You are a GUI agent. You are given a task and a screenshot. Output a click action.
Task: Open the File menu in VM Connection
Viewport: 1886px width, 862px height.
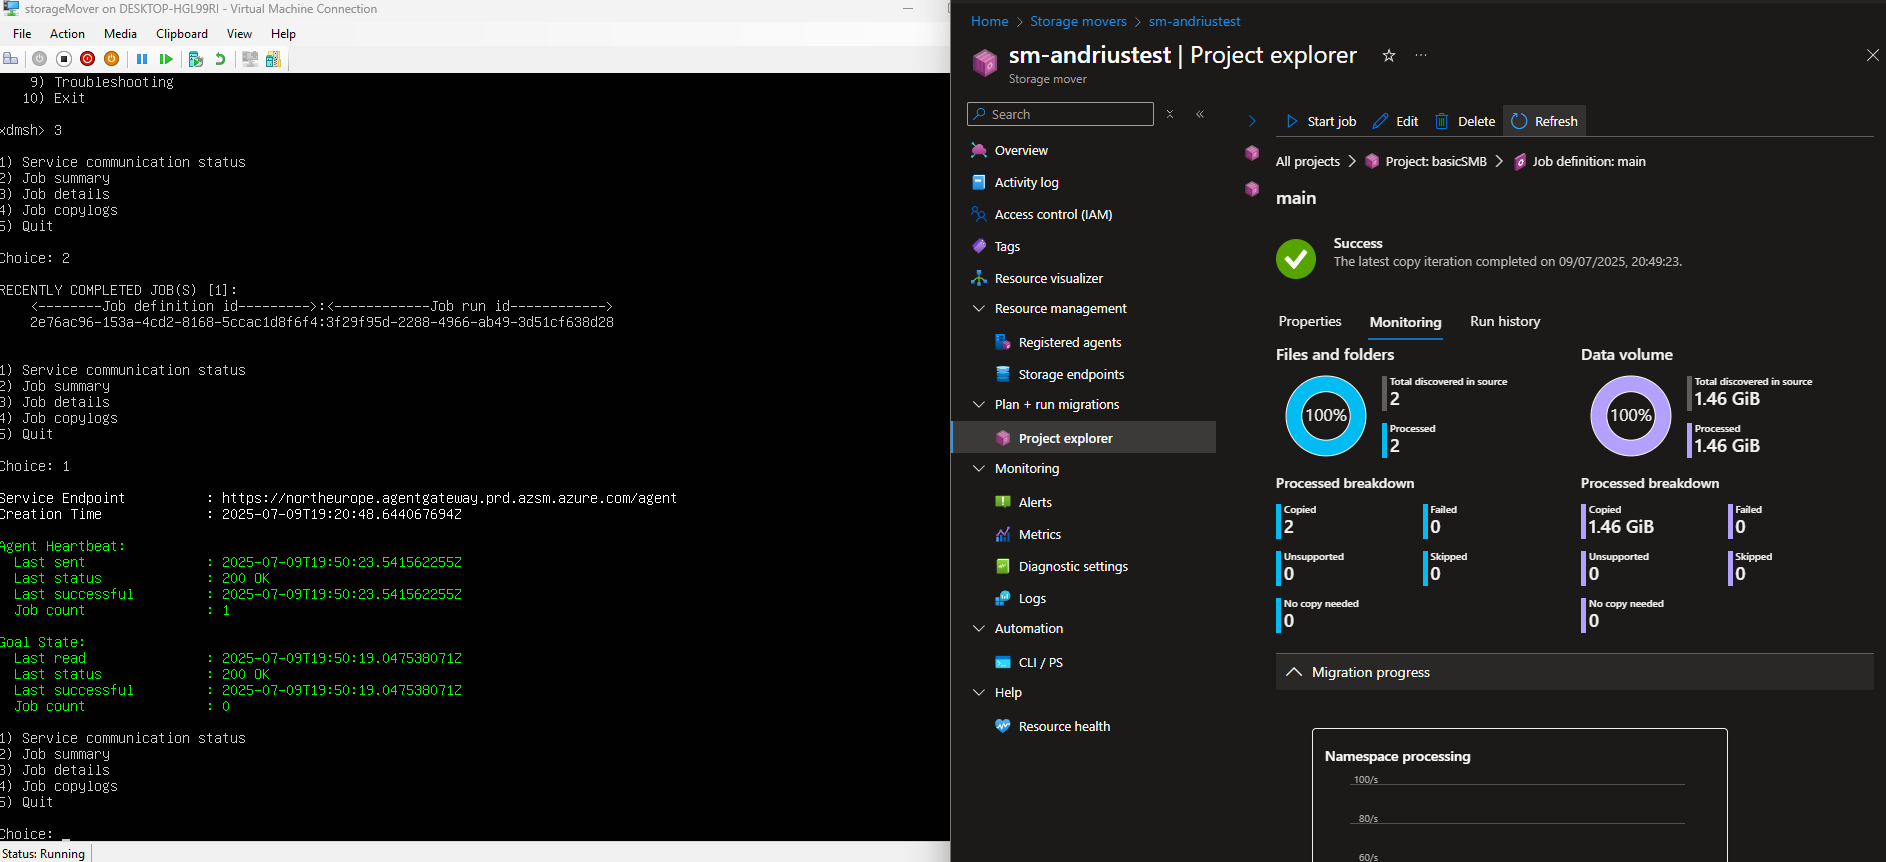[22, 34]
